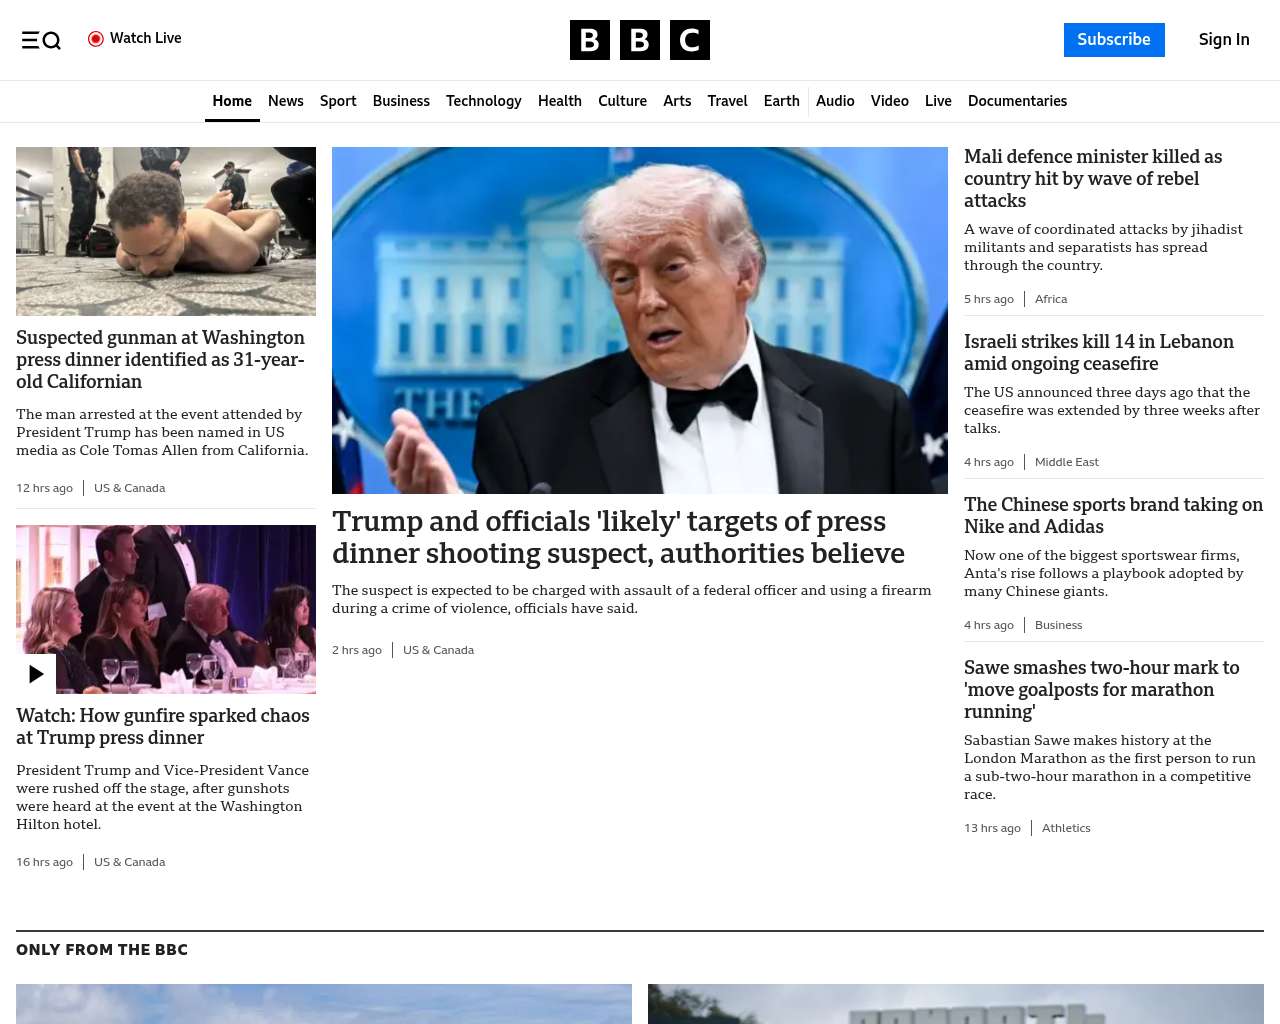This screenshot has width=1280, height=1024.
Task: Read the Sawe marathon headline
Action: tap(1101, 689)
